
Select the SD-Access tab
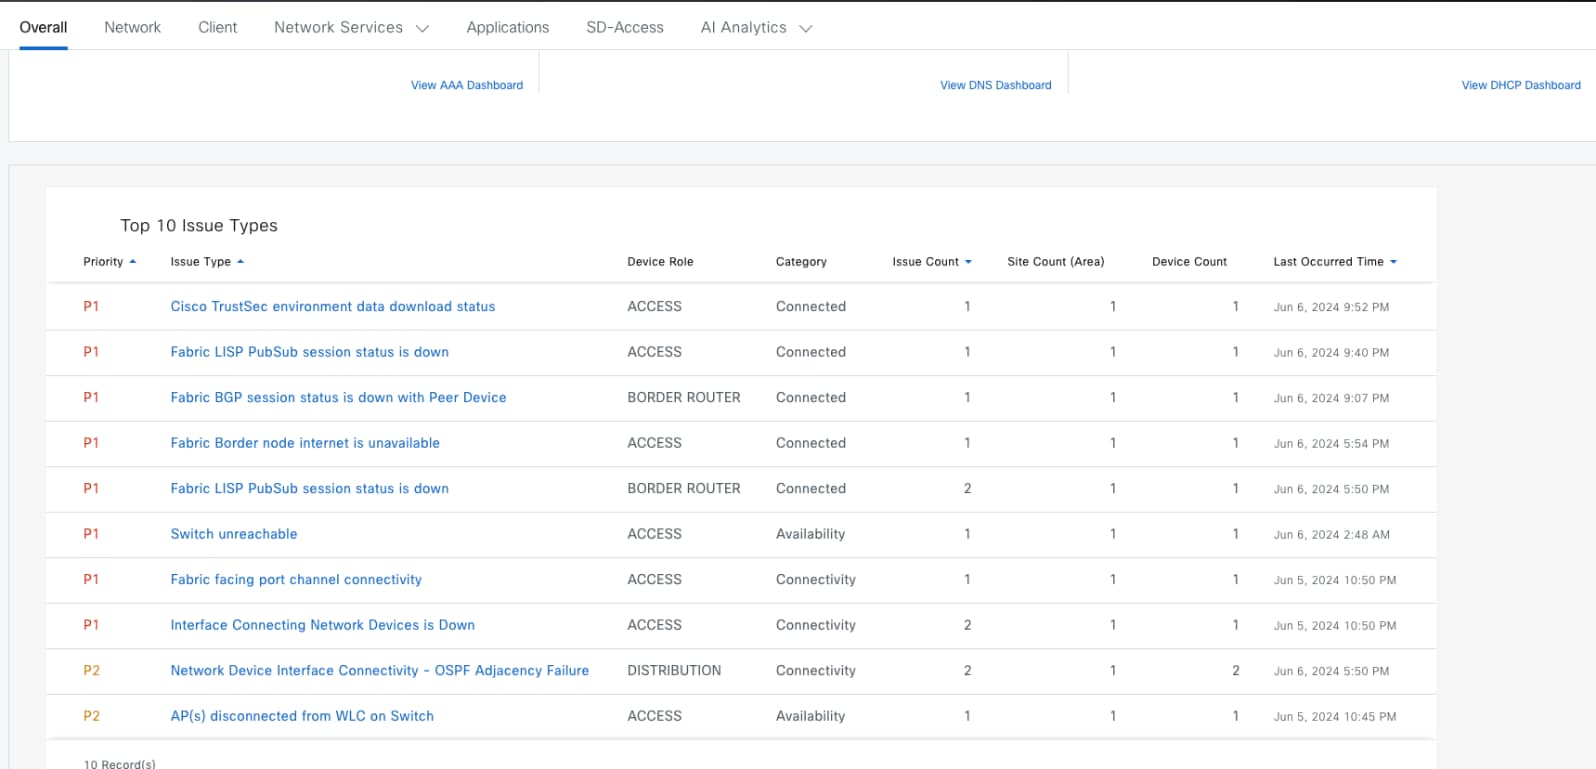[624, 28]
